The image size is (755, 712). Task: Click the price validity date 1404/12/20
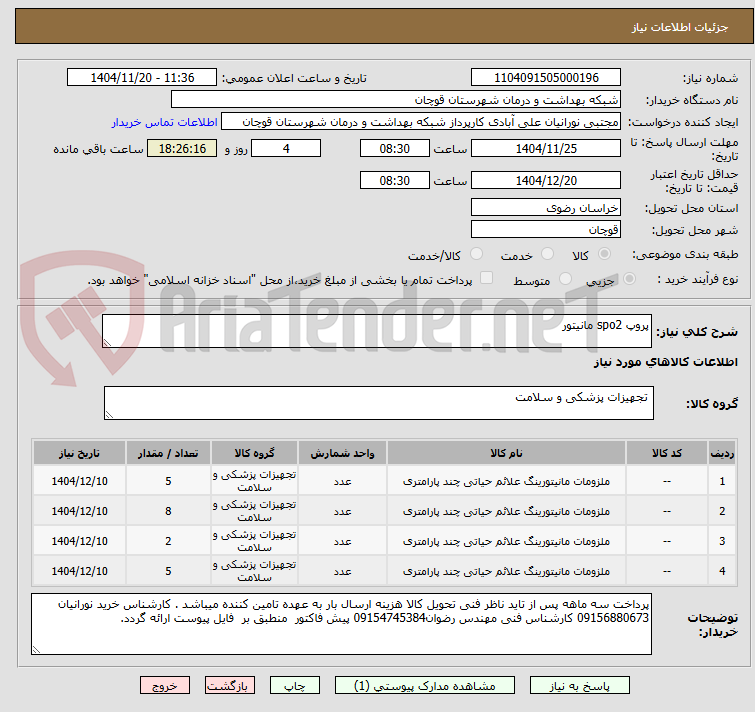point(546,181)
